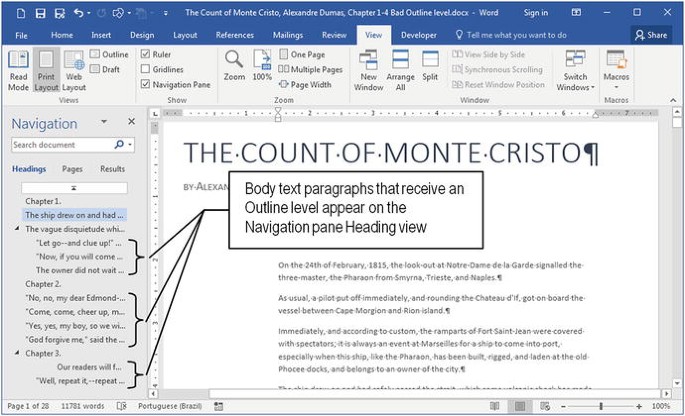Open the Review ribbon tab
The height and width of the screenshot is (416, 685).
(334, 35)
